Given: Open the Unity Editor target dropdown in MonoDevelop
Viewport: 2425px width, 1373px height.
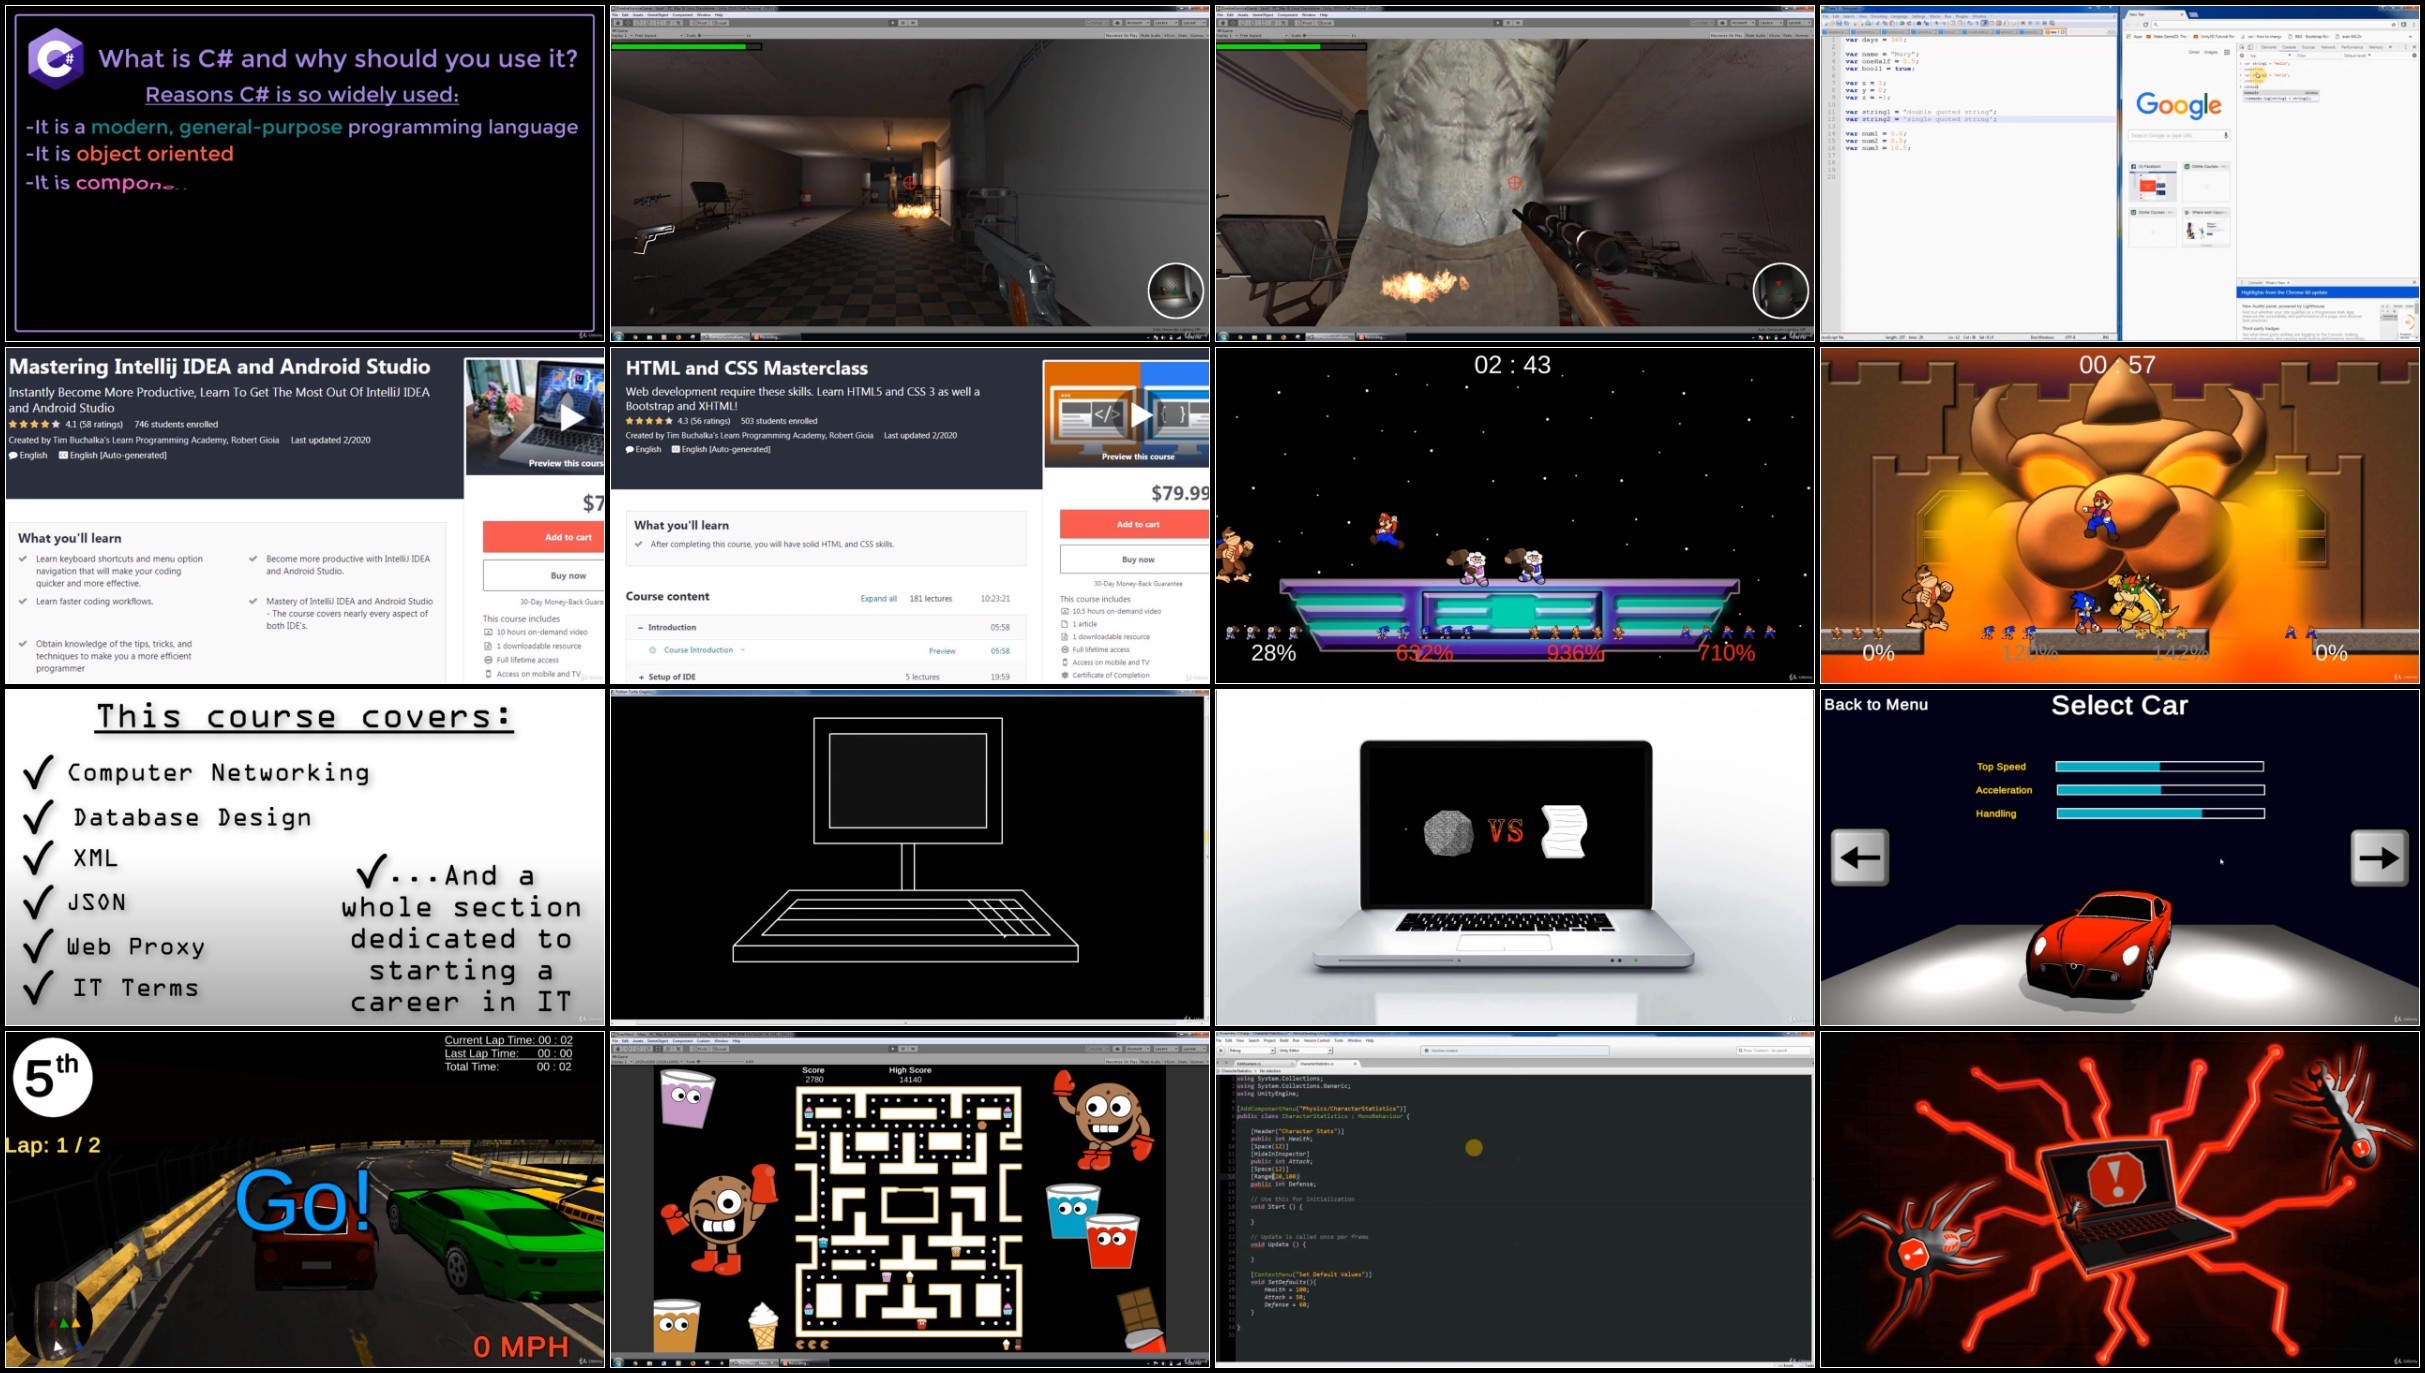Looking at the screenshot, I should [1305, 1050].
